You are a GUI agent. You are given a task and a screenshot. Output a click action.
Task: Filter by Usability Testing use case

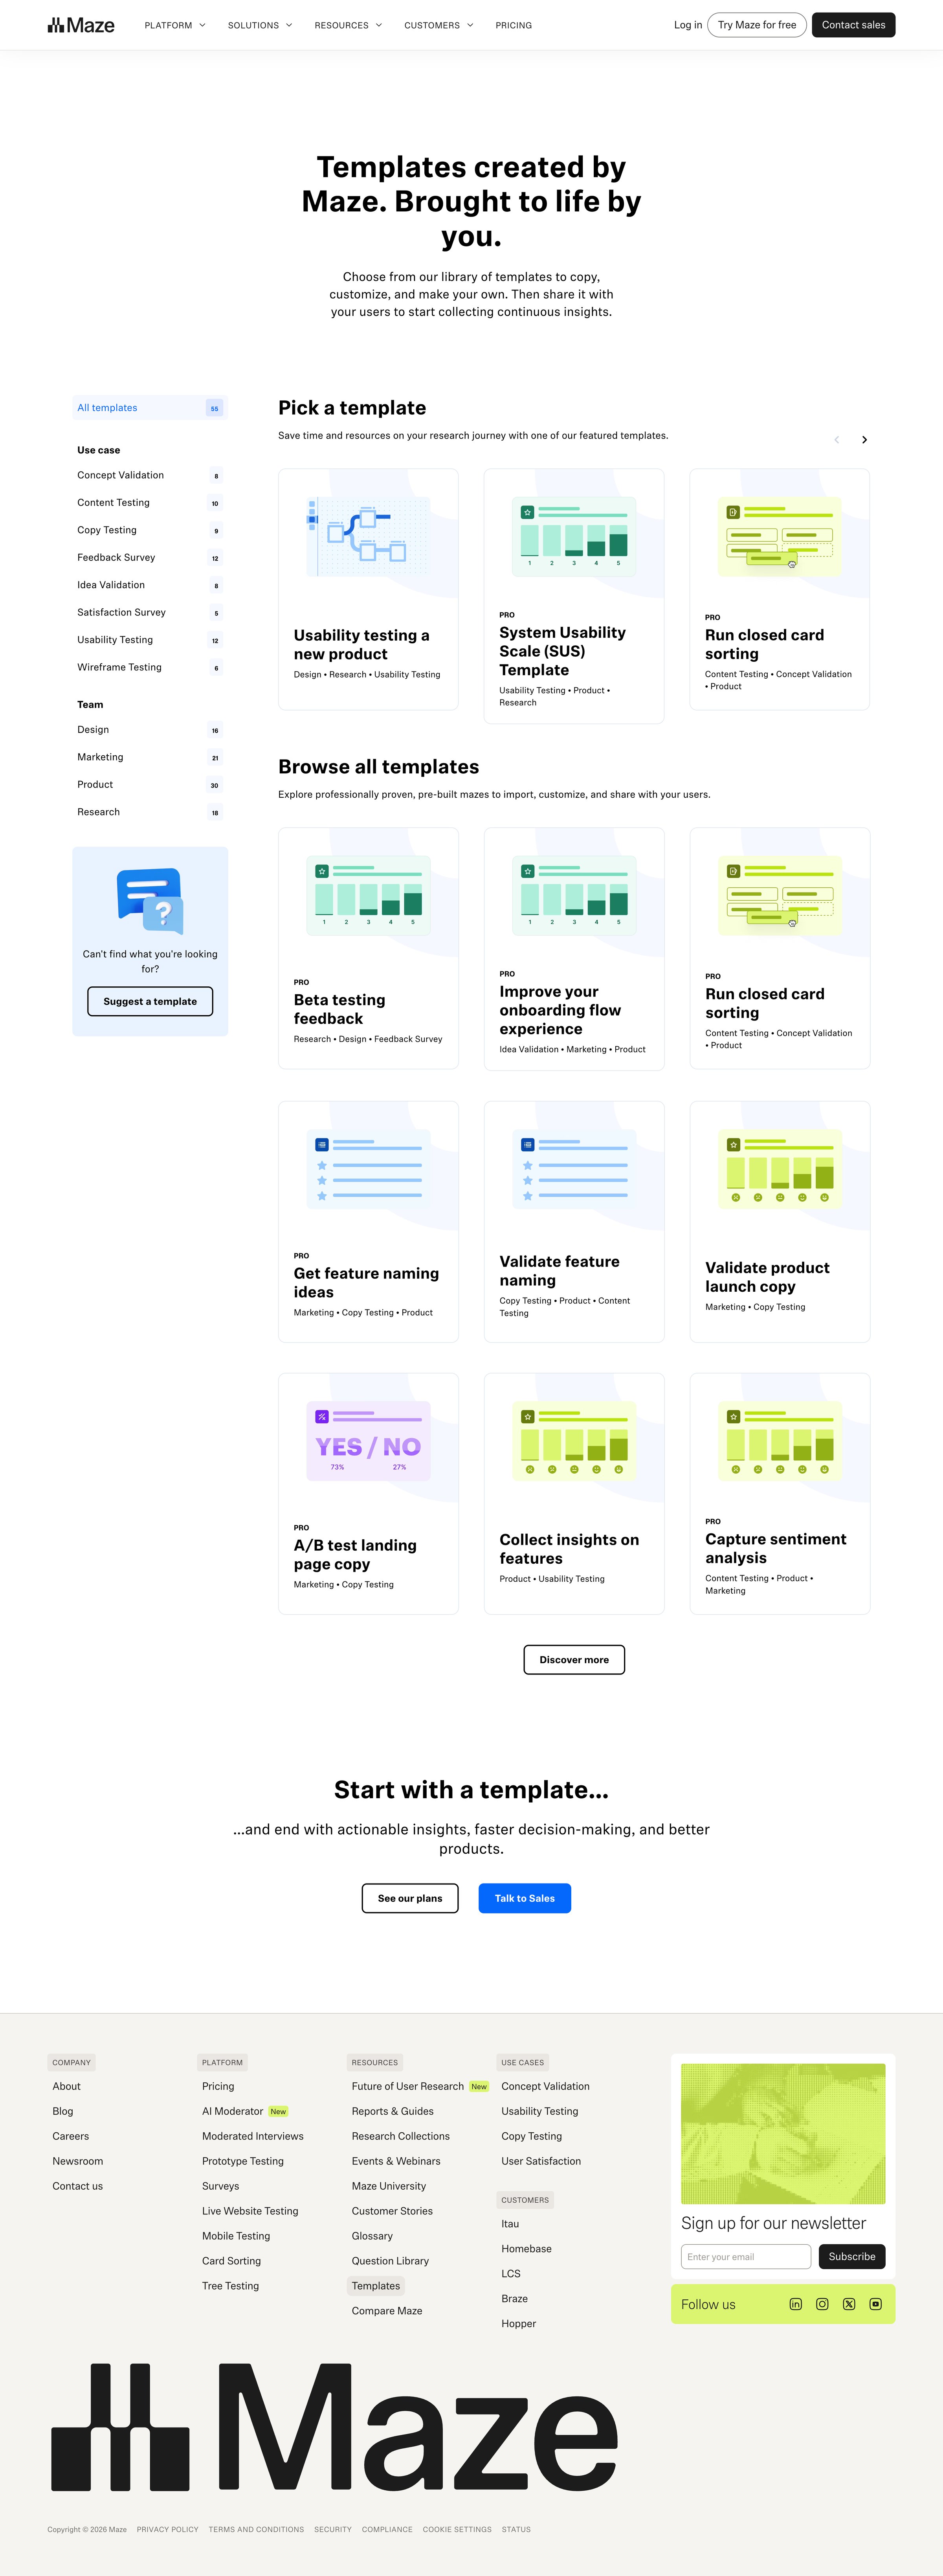pos(150,640)
